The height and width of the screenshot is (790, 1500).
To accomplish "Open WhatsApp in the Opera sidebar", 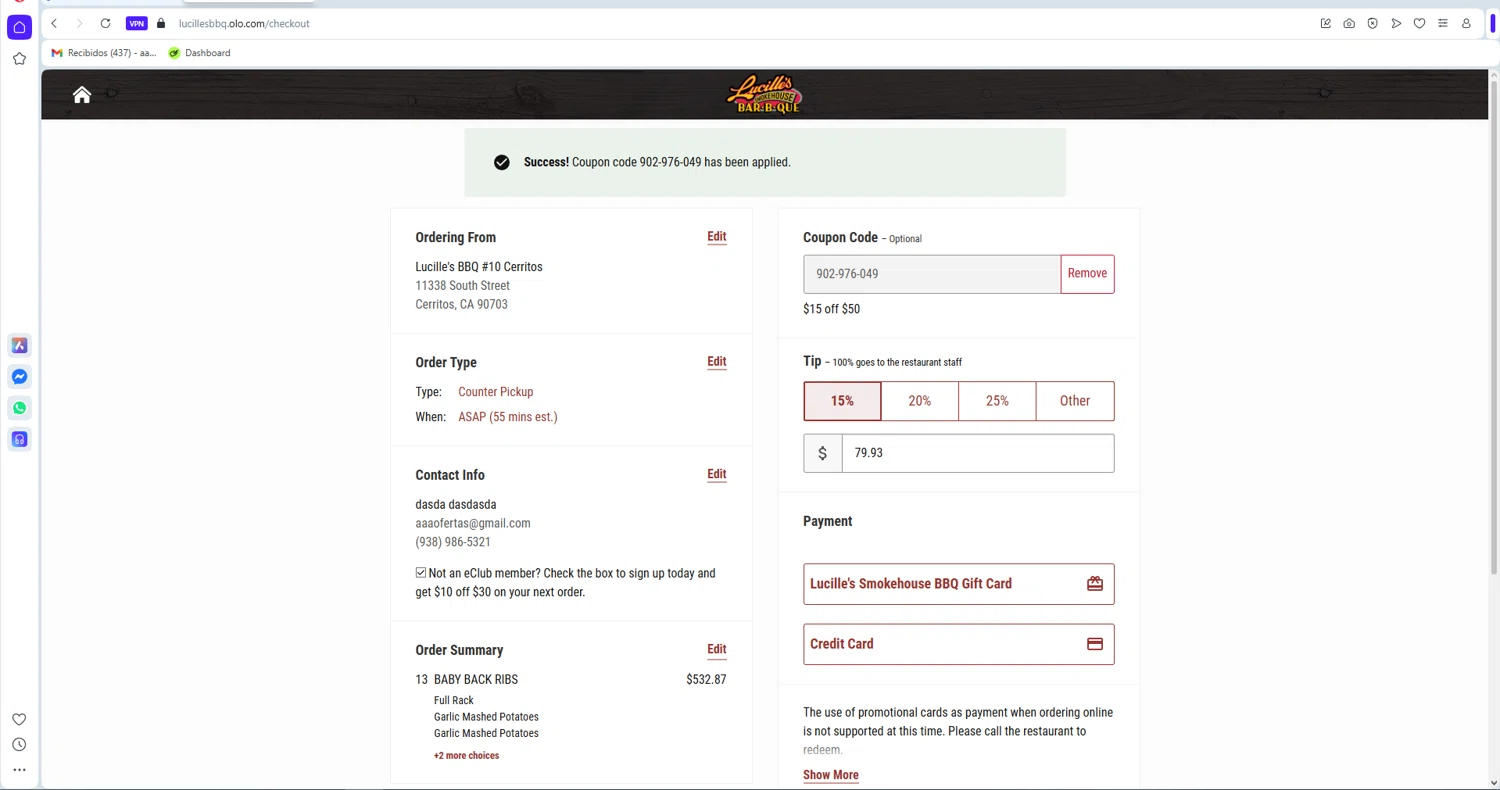I will pos(19,408).
